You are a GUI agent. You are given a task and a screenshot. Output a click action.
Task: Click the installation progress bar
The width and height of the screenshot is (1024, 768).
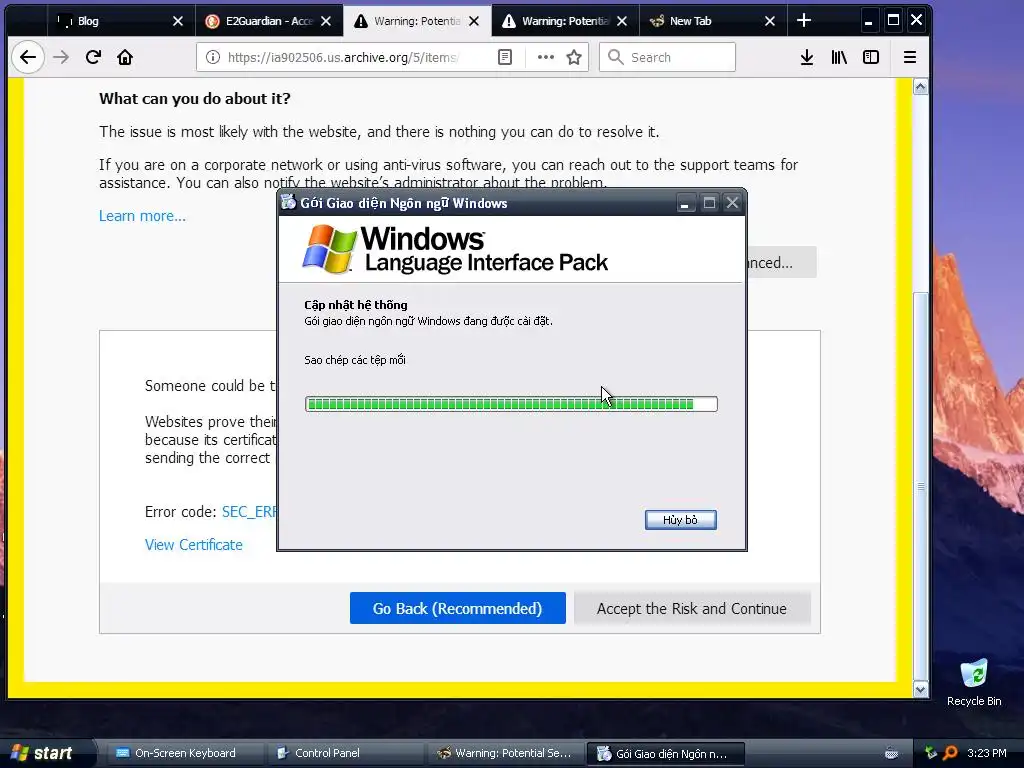pos(511,404)
